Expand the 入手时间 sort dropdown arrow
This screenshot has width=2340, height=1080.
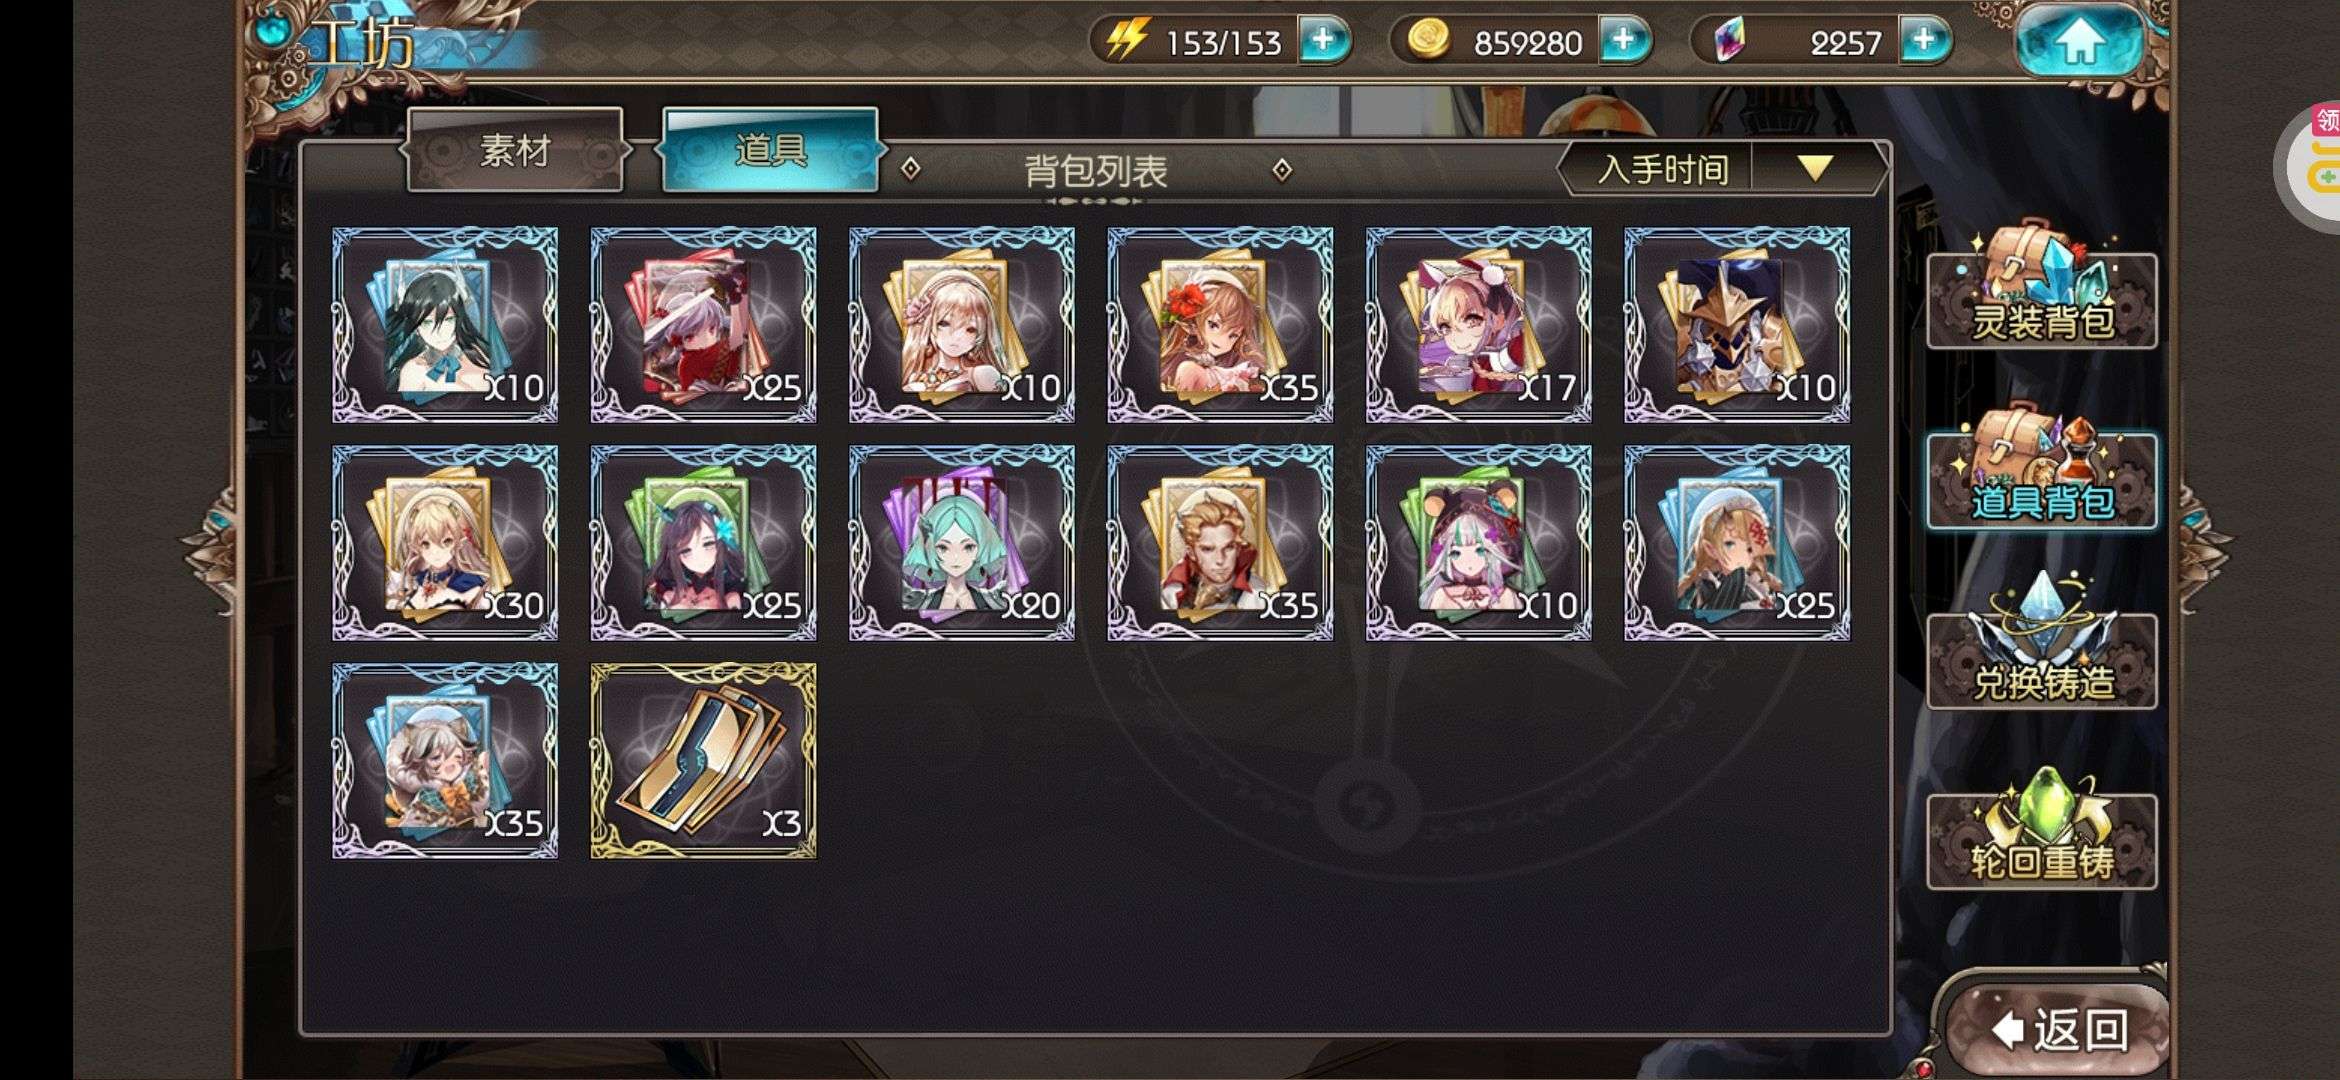pyautogui.click(x=1815, y=167)
